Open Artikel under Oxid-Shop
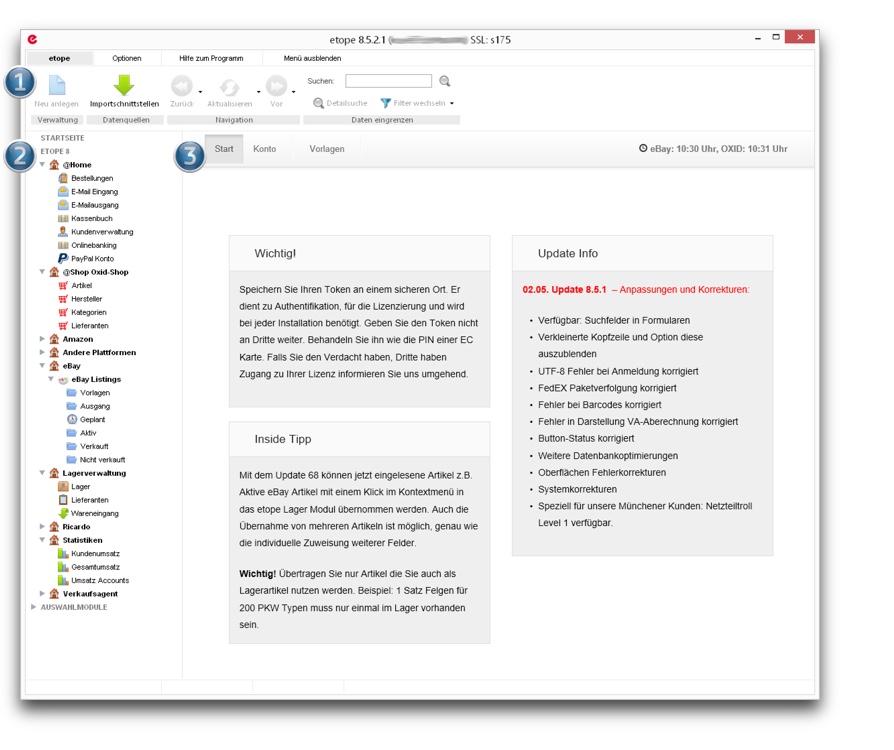The image size is (894, 750). 82,285
